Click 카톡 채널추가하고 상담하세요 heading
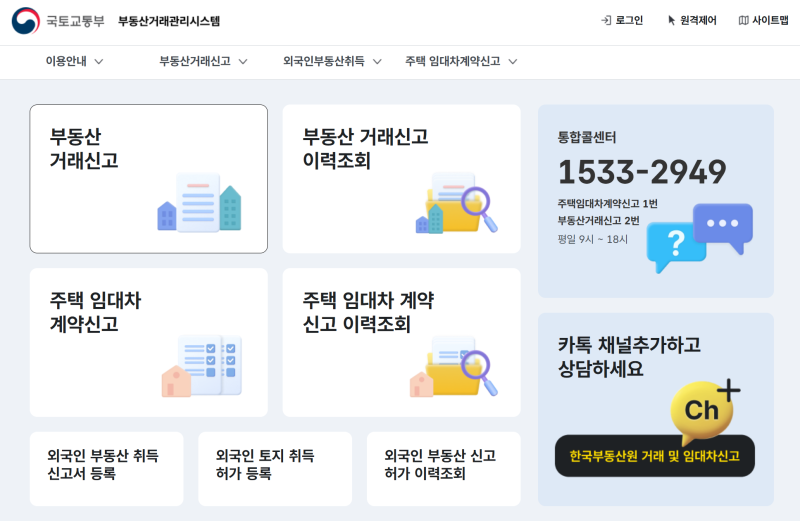This screenshot has height=521, width=800. pyautogui.click(x=629, y=357)
